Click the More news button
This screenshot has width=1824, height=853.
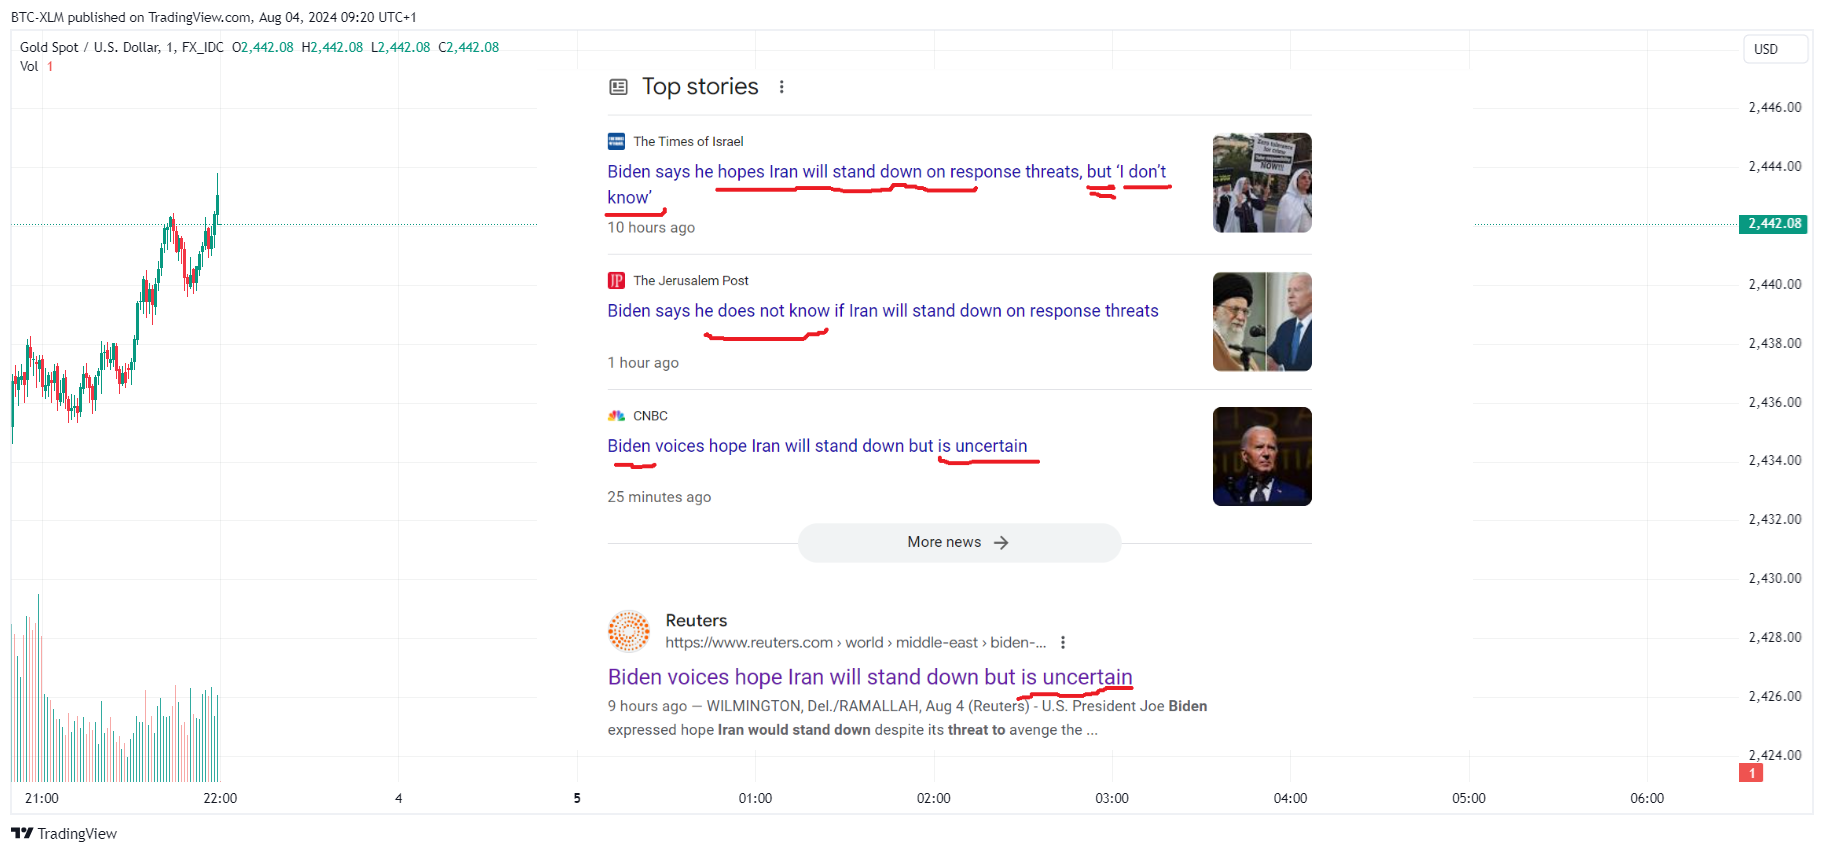point(959,542)
